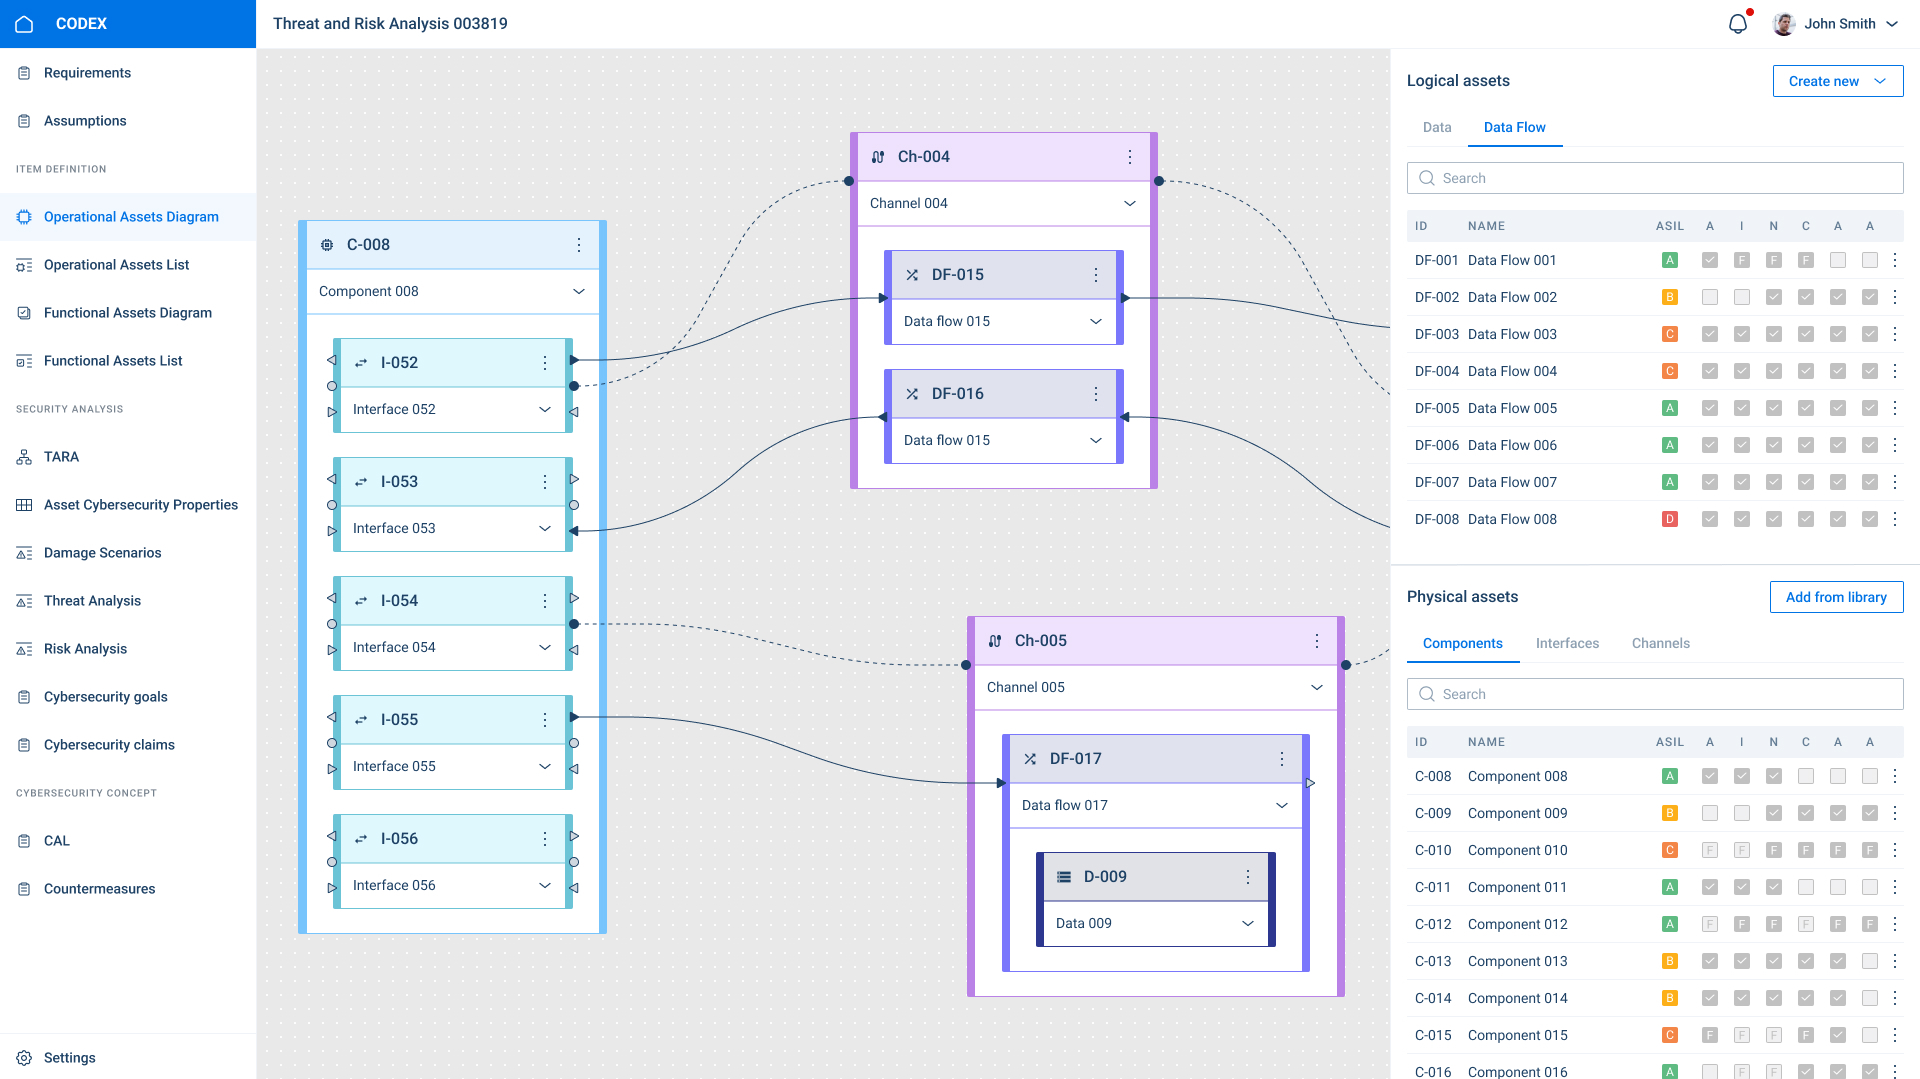Open kebab menu on I-053 interface
This screenshot has width=1920, height=1079.
tap(545, 482)
